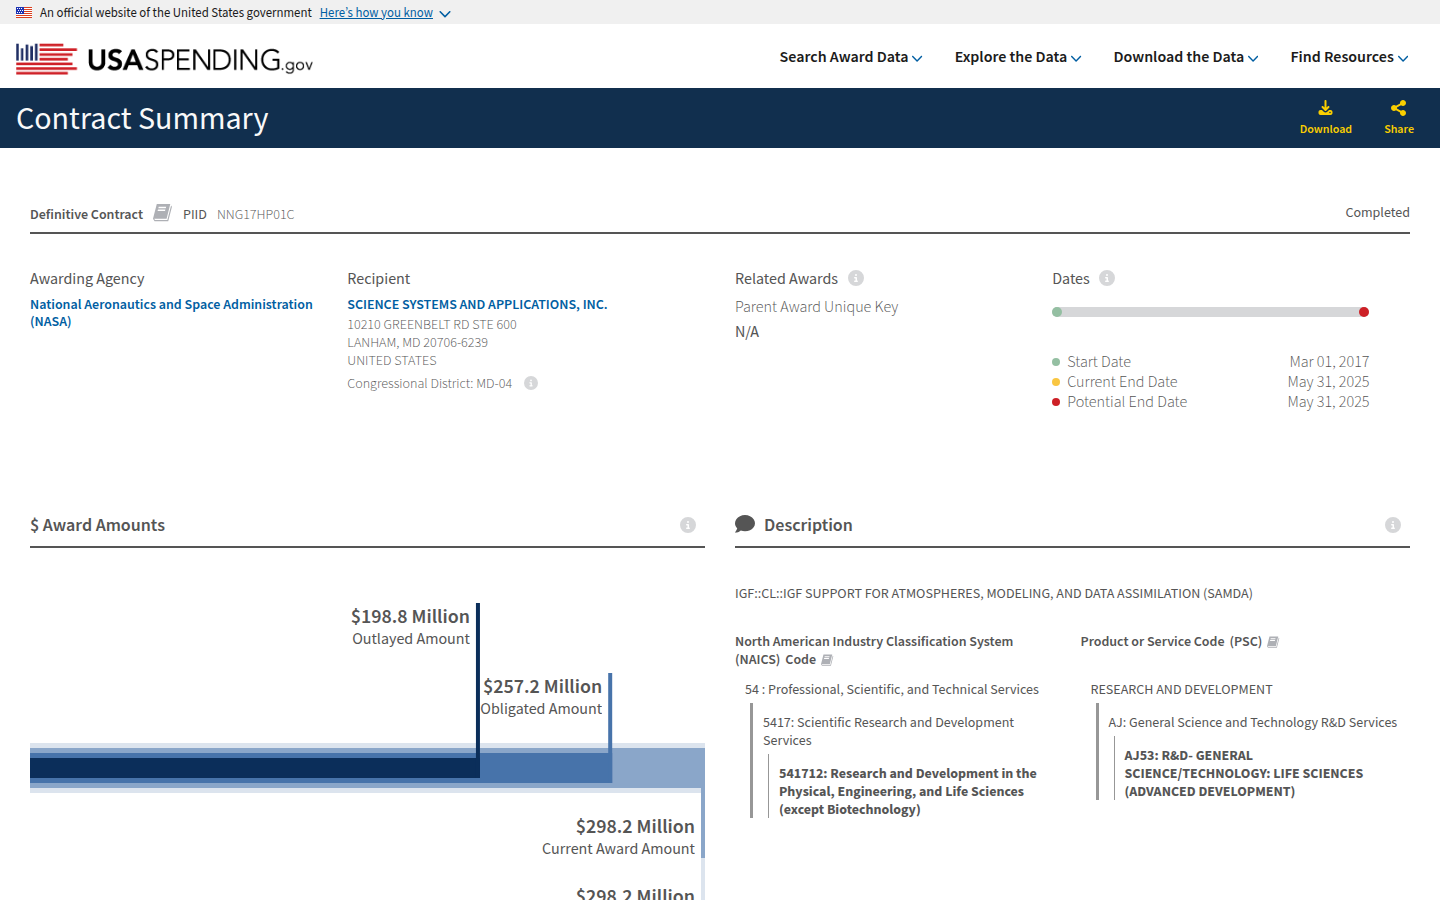Image resolution: width=1440 pixels, height=900 pixels.
Task: Click the SAMDA description text
Action: [993, 593]
